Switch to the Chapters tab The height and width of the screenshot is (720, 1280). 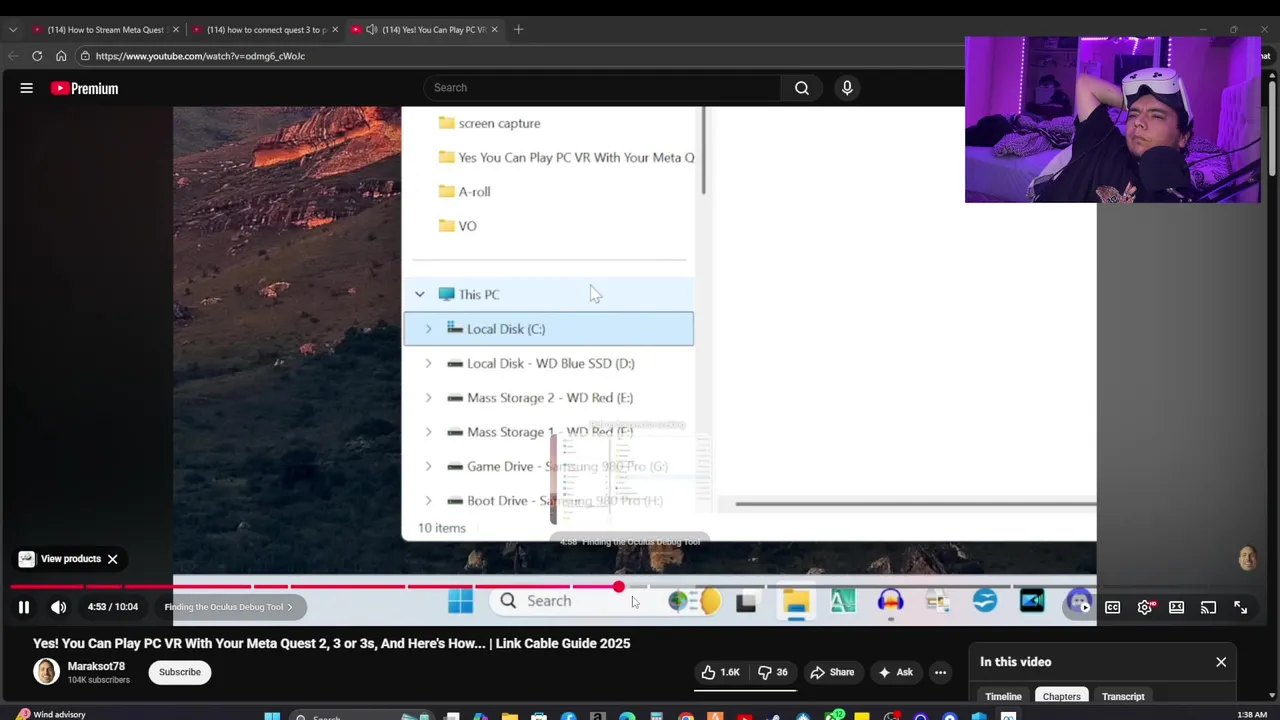click(x=1061, y=697)
